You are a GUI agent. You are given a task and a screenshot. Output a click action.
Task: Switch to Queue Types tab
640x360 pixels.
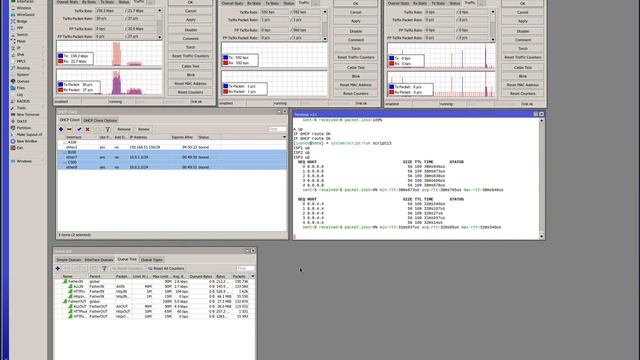pos(151,260)
